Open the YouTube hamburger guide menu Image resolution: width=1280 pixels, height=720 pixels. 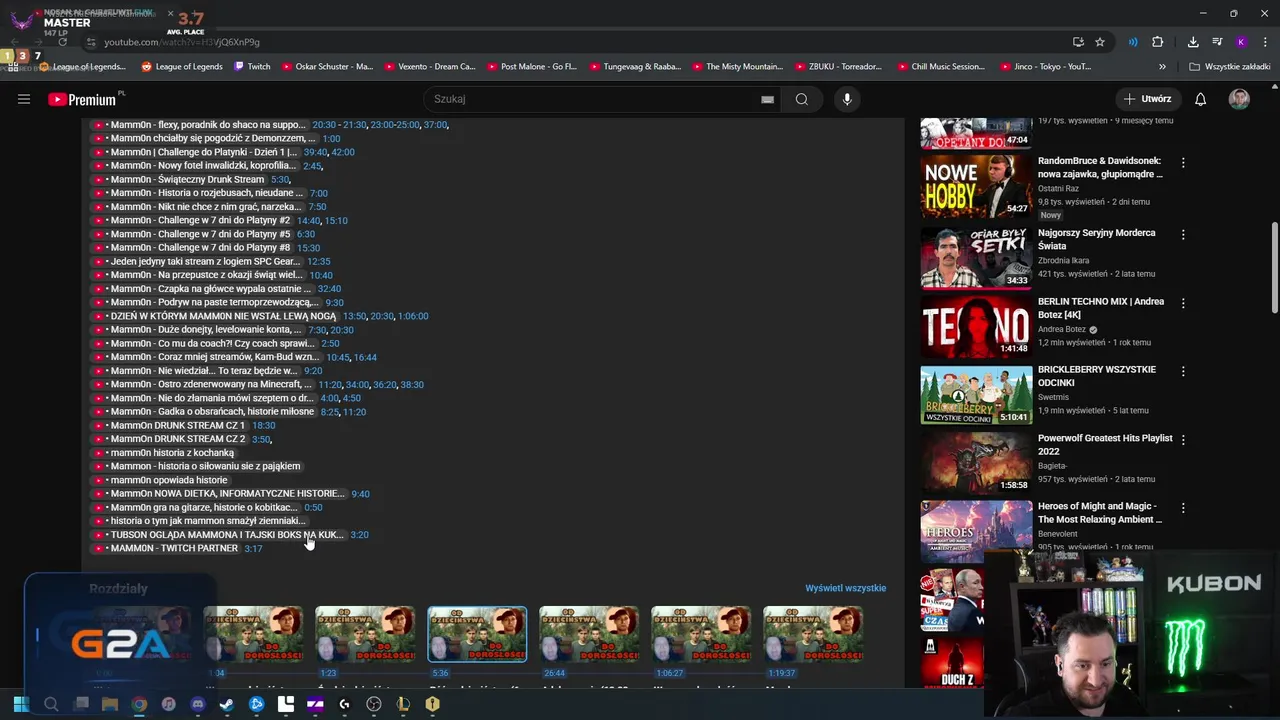coord(24,99)
